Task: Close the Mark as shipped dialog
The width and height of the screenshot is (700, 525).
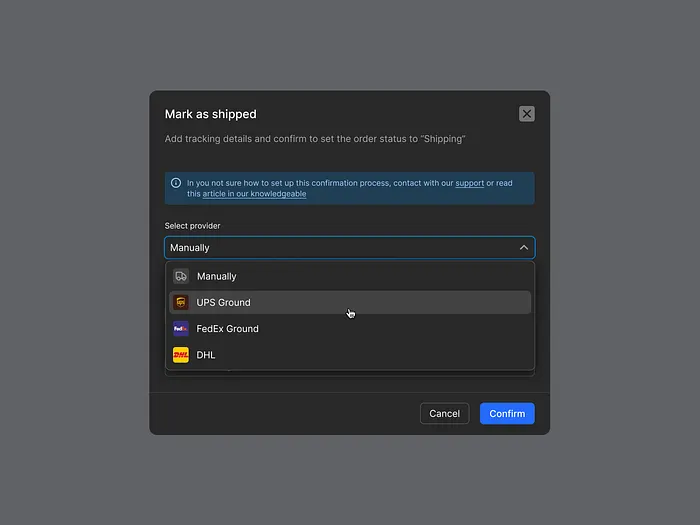Action: tap(527, 114)
